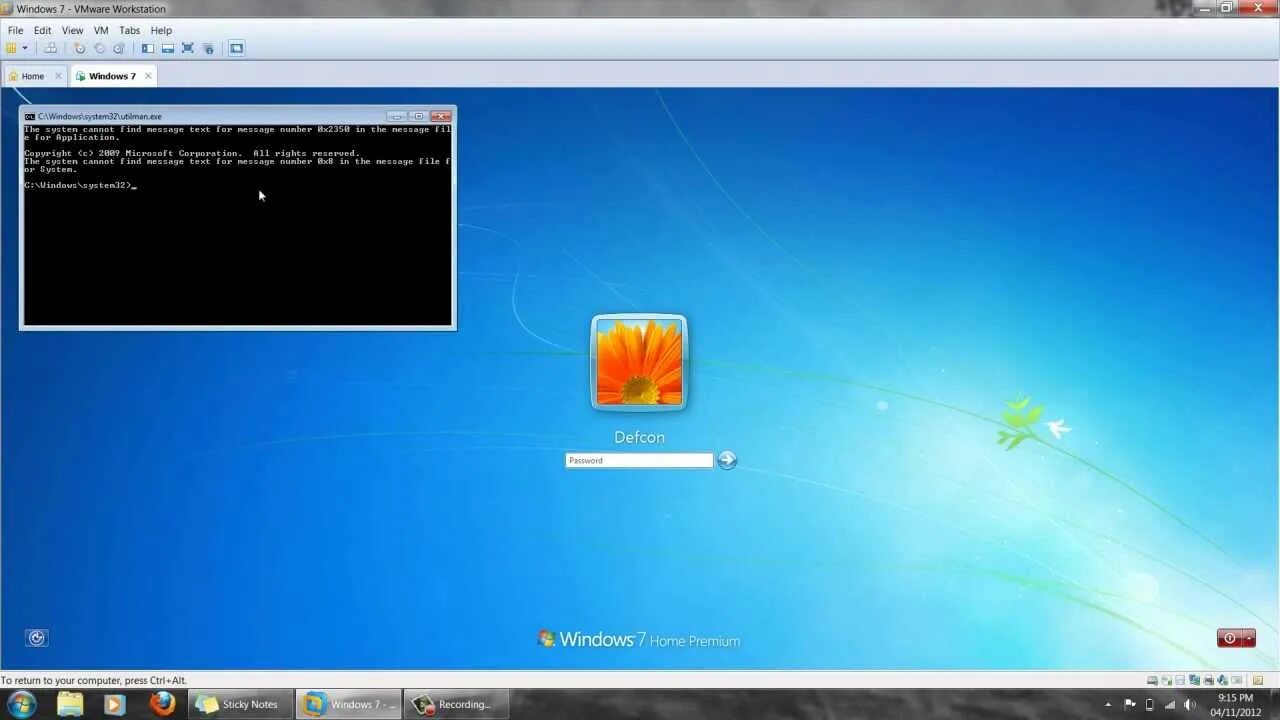
Task: Open the File menu
Action: pos(15,30)
